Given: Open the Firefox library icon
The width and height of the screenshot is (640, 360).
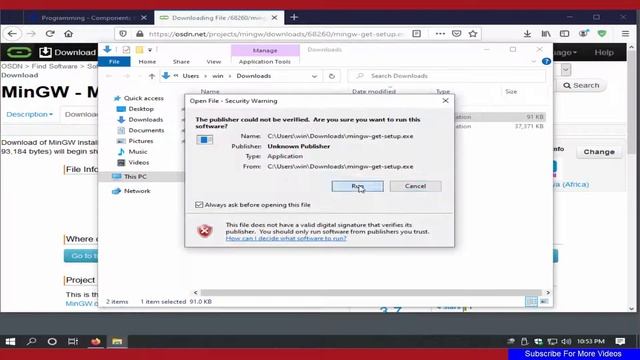Looking at the screenshot, I should 546,34.
